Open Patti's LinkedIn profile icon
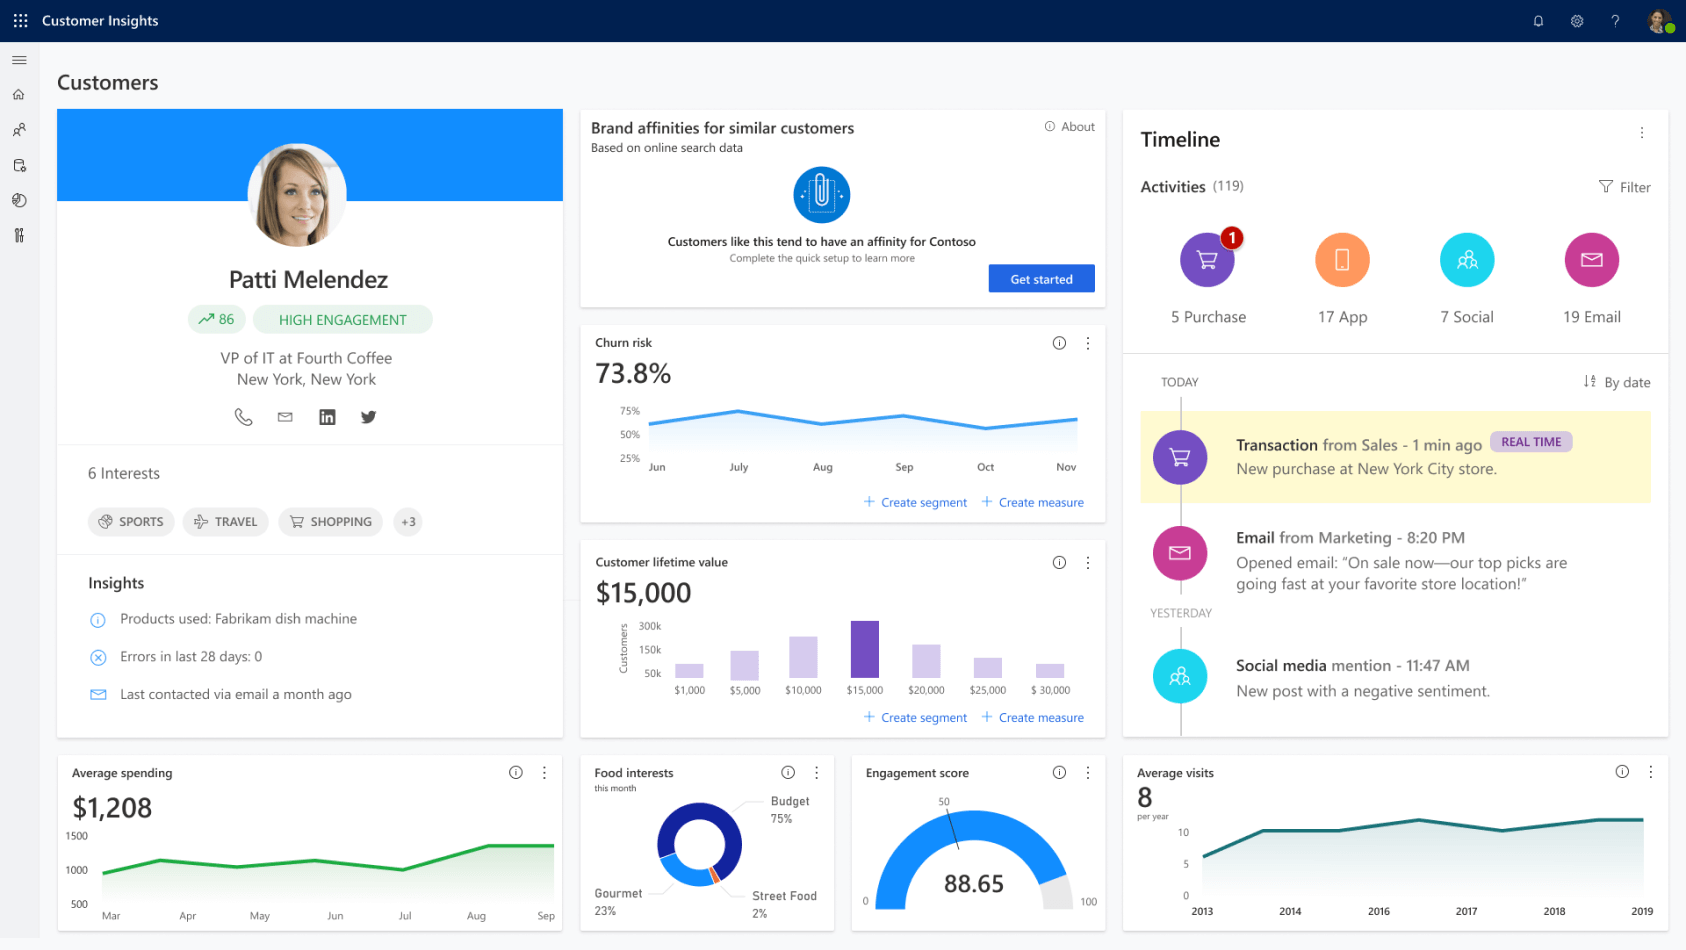 [x=327, y=417]
